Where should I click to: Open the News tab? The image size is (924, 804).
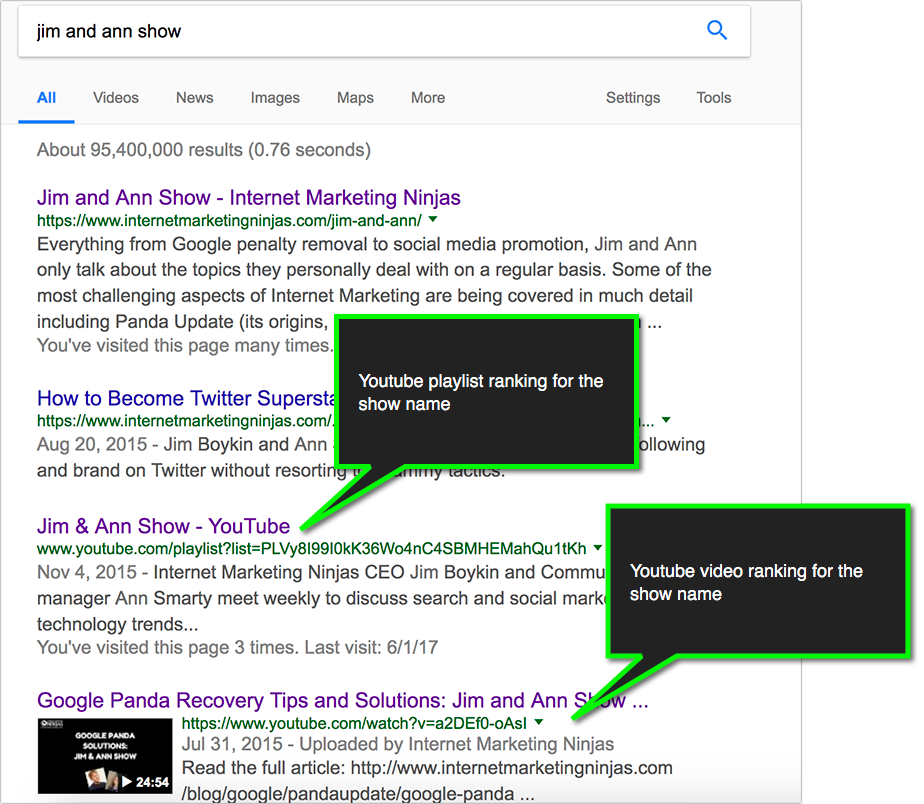(194, 98)
